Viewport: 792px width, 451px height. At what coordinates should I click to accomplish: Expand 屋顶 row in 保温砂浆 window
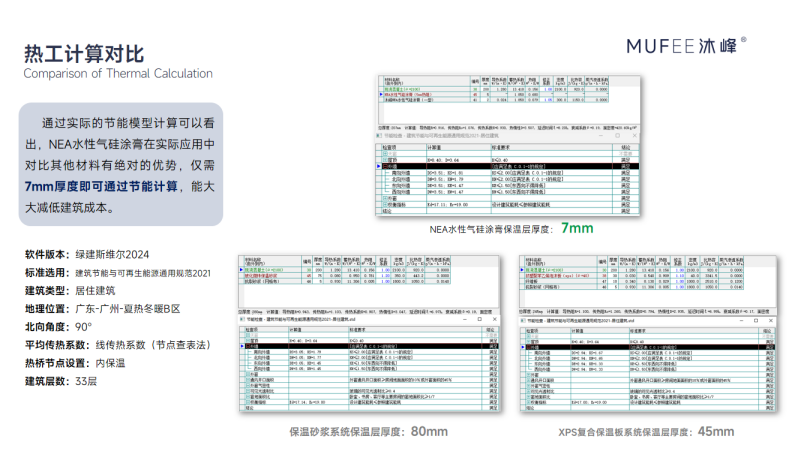tap(248, 341)
